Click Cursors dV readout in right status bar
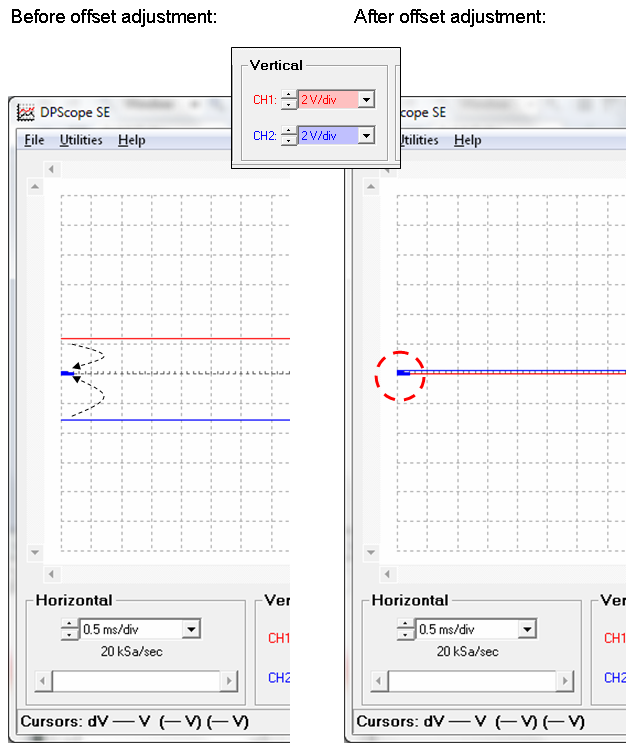The width and height of the screenshot is (626, 743). (471, 722)
